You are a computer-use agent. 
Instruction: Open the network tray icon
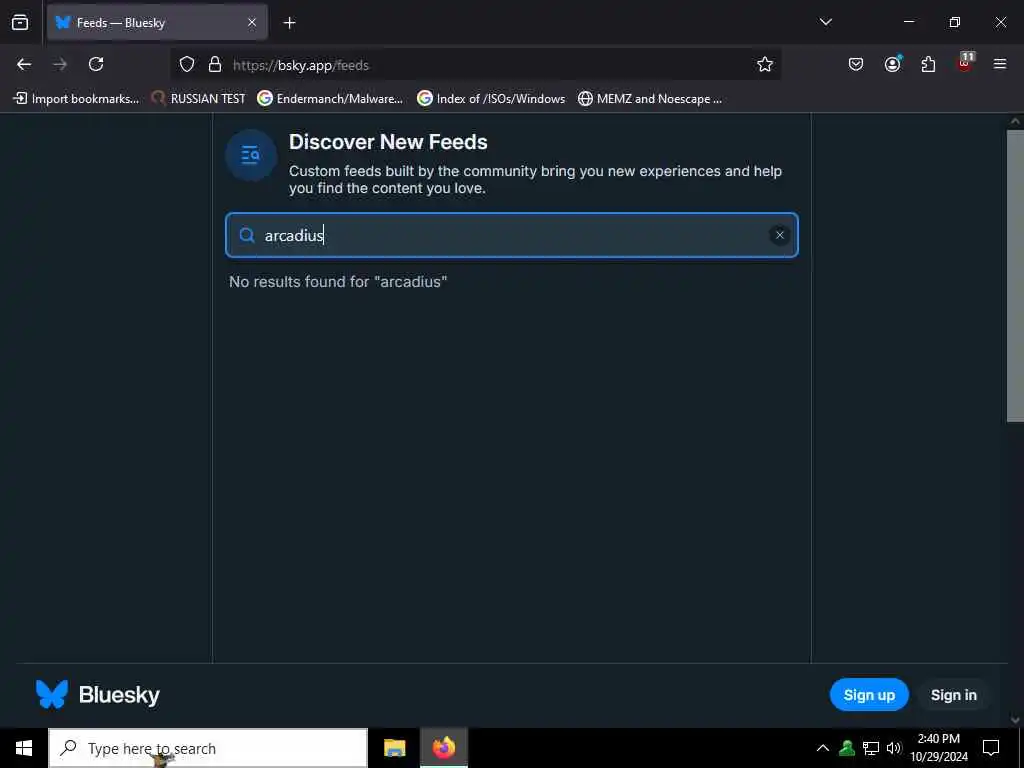(x=871, y=748)
